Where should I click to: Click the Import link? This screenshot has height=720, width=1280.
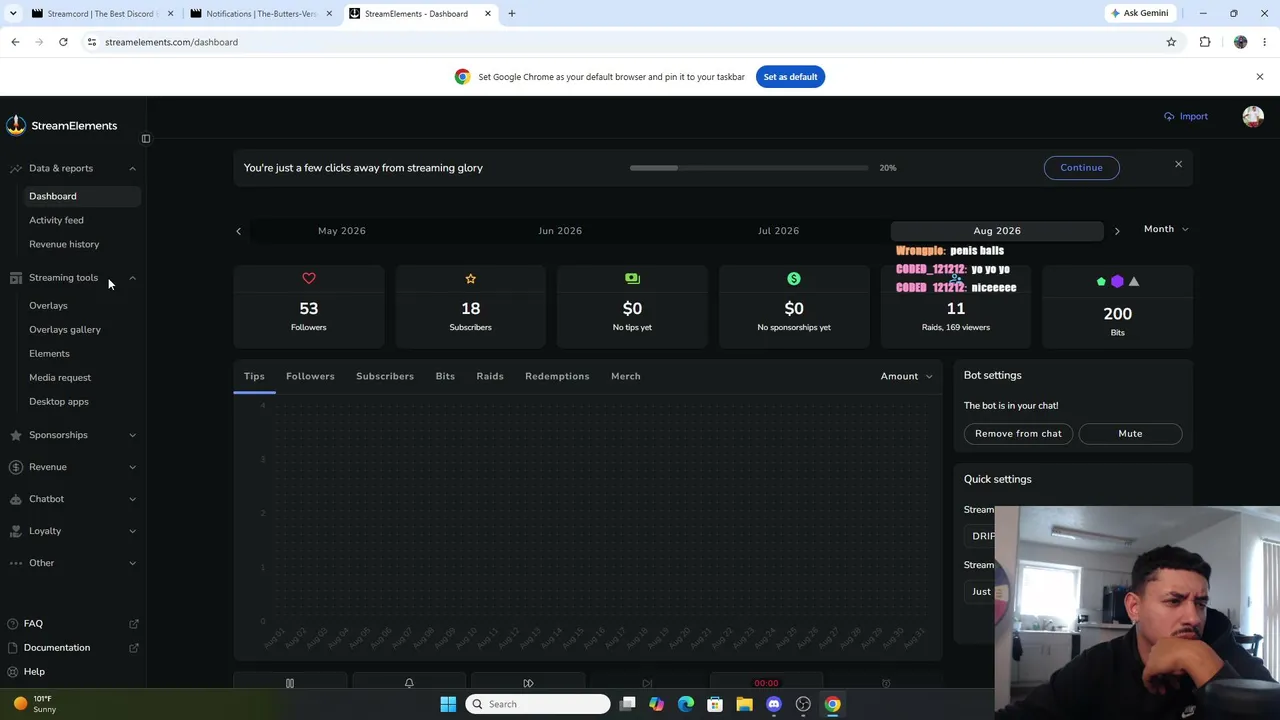pyautogui.click(x=1186, y=116)
